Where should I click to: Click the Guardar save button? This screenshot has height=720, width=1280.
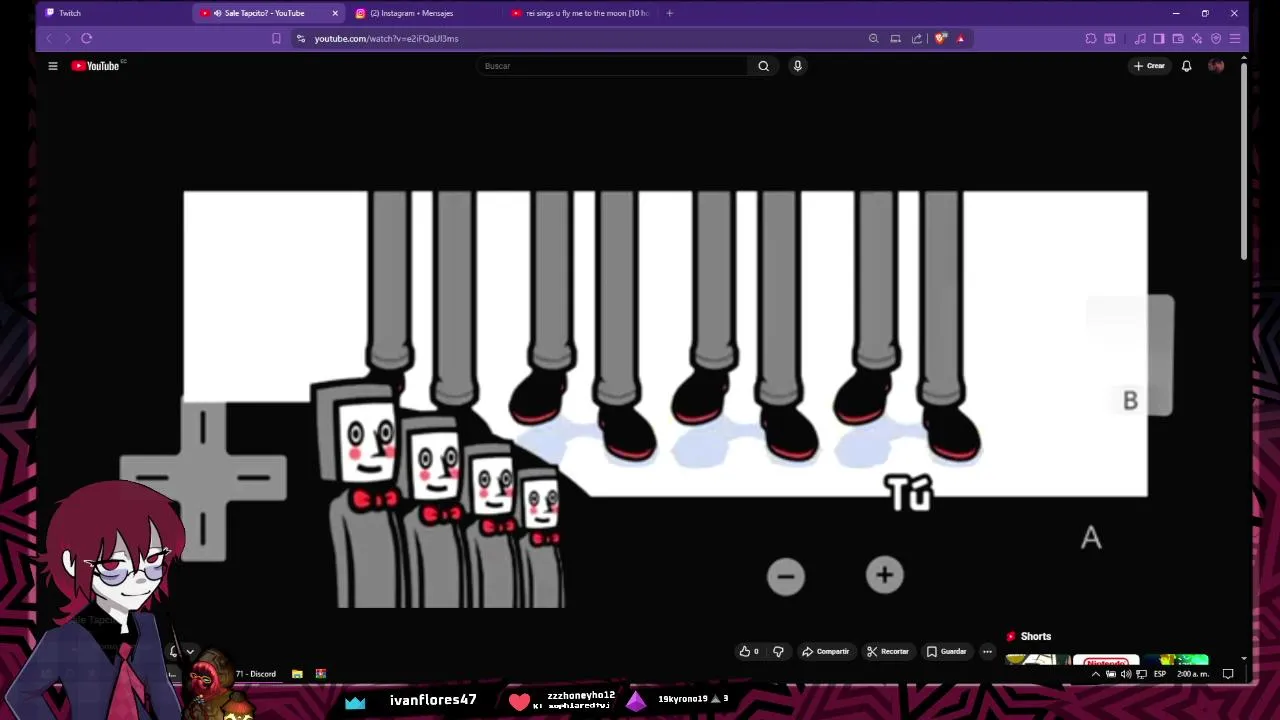click(x=946, y=651)
